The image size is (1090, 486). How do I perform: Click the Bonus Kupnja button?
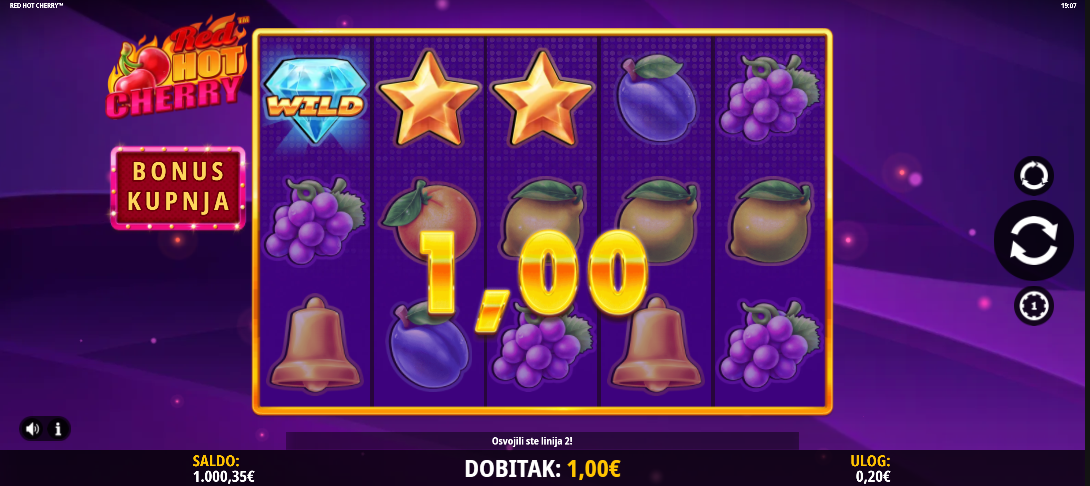click(x=178, y=188)
